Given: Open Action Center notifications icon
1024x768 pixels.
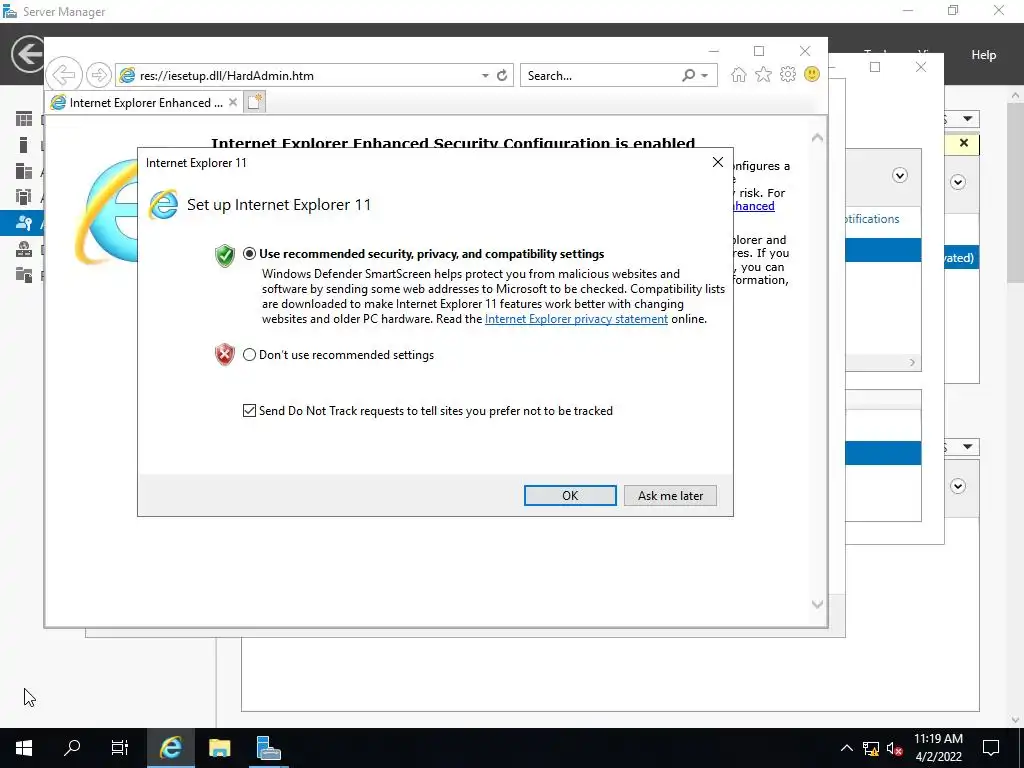Looking at the screenshot, I should pos(991,748).
